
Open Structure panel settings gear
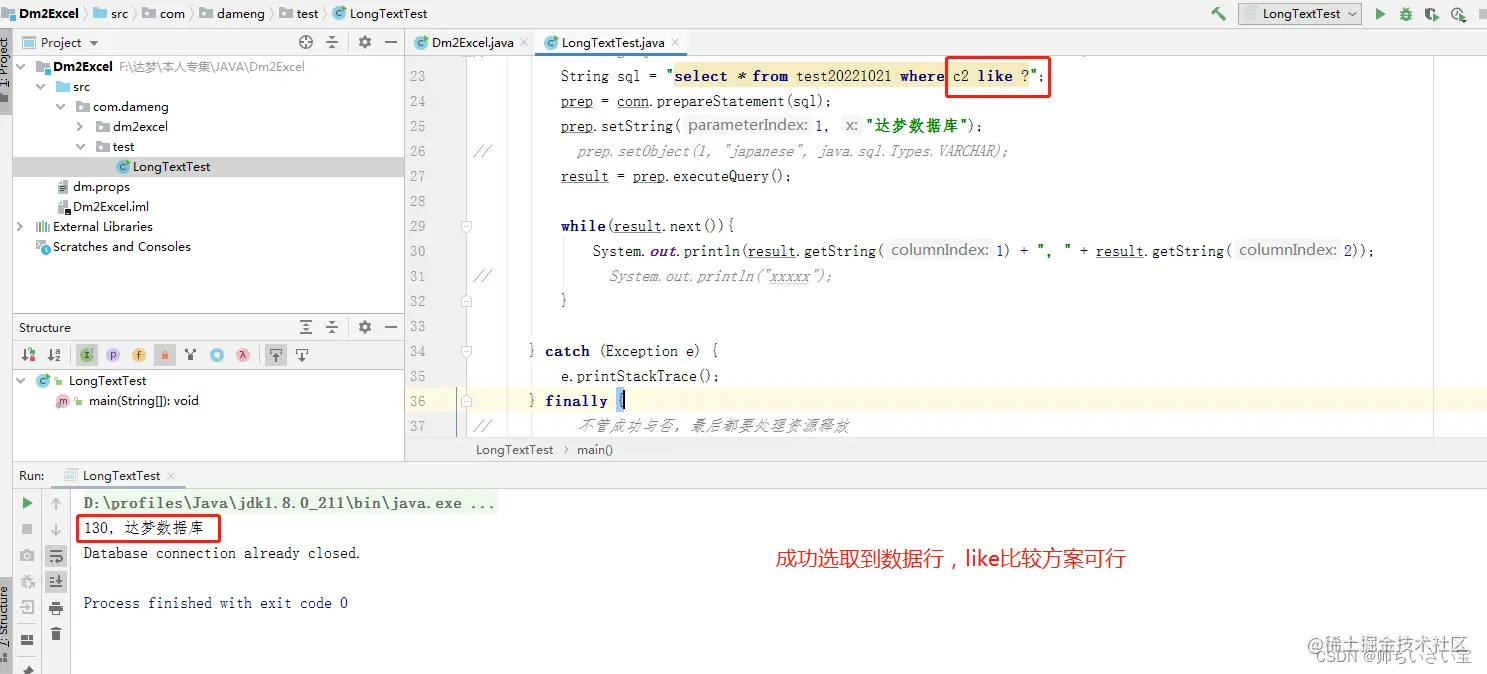coord(365,327)
